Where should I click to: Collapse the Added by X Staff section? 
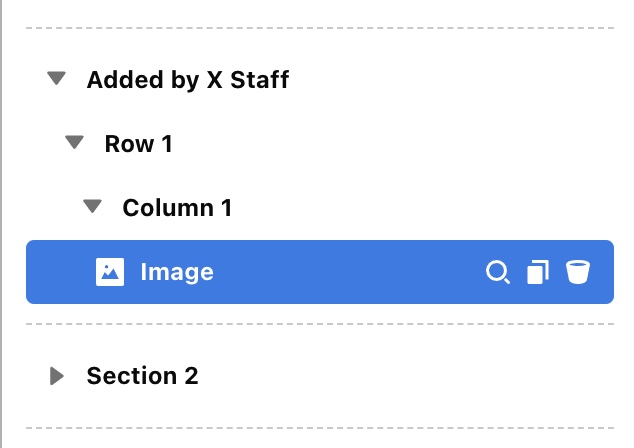(56, 78)
